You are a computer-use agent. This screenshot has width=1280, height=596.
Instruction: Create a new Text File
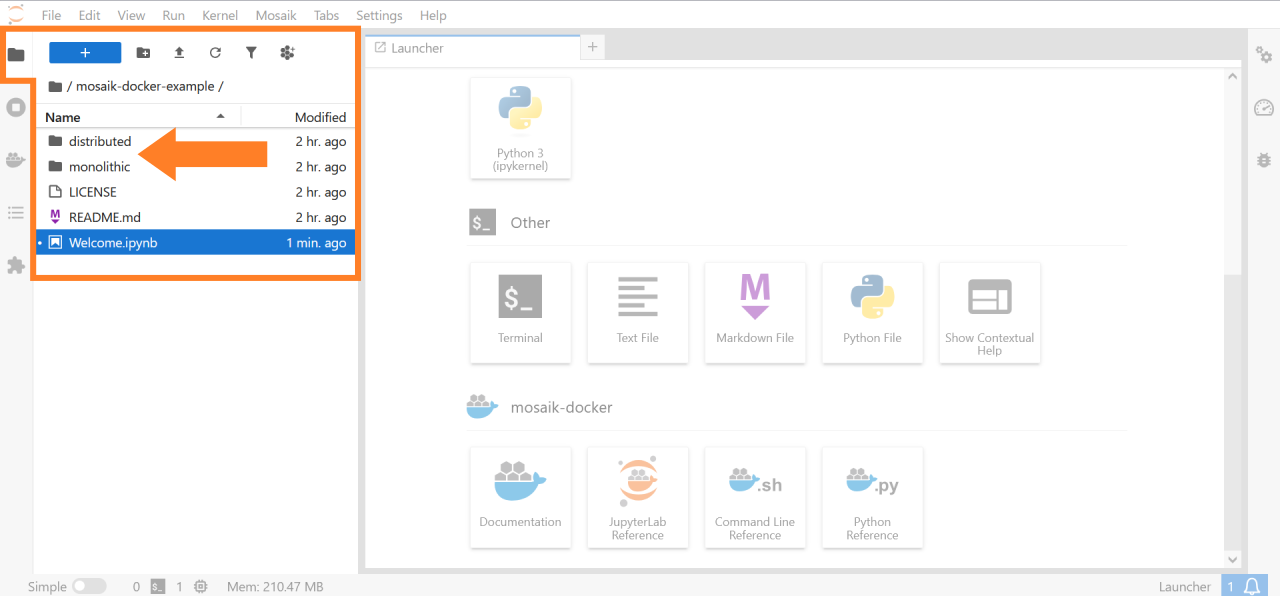coord(638,312)
